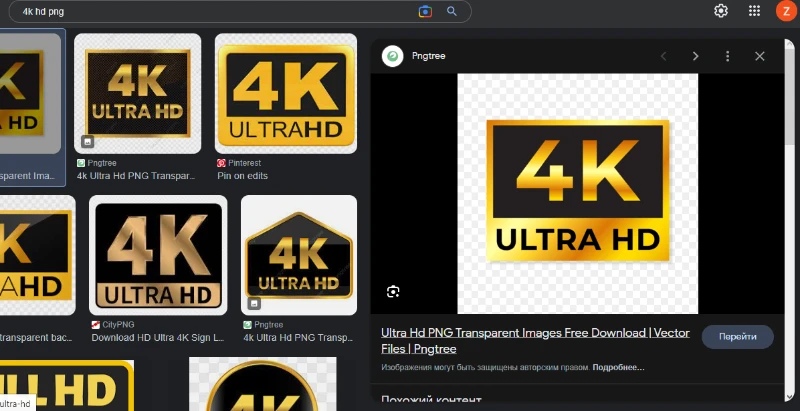Open the settings gear icon
The width and height of the screenshot is (800, 411).
720,11
